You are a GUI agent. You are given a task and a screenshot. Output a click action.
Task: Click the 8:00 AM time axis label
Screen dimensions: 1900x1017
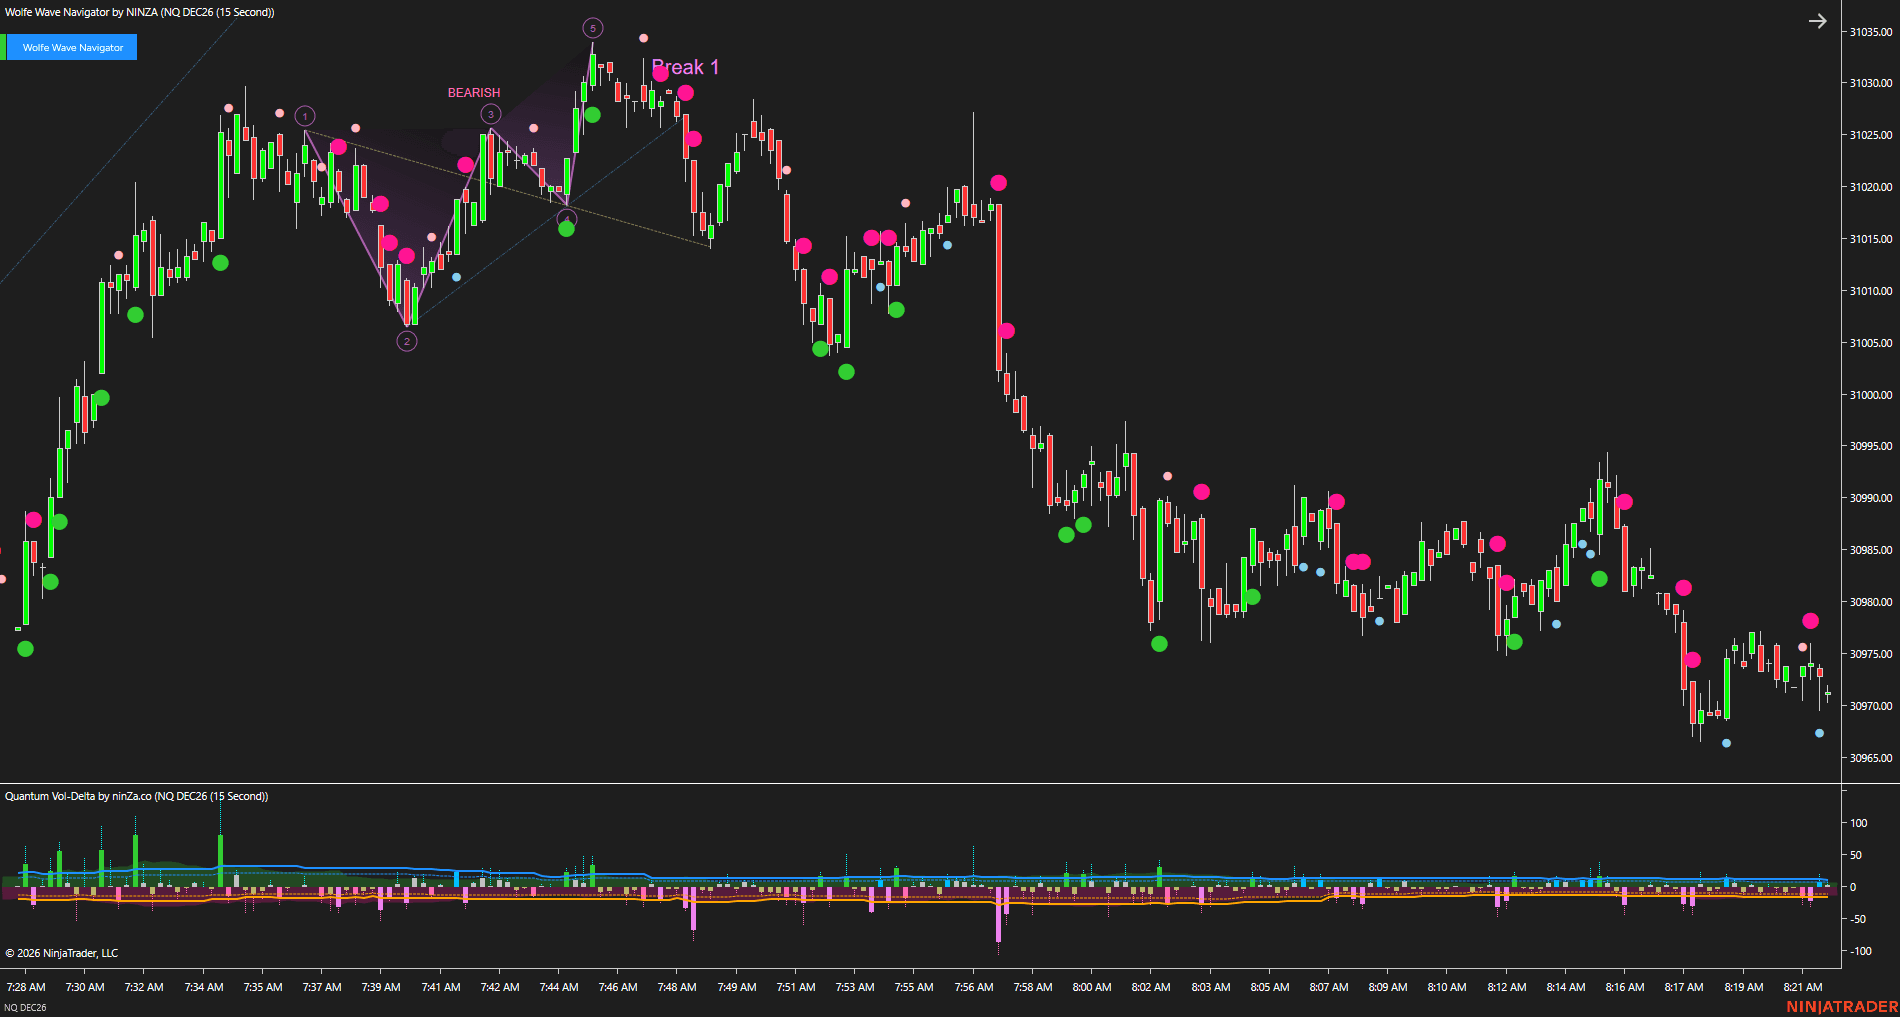click(1092, 987)
